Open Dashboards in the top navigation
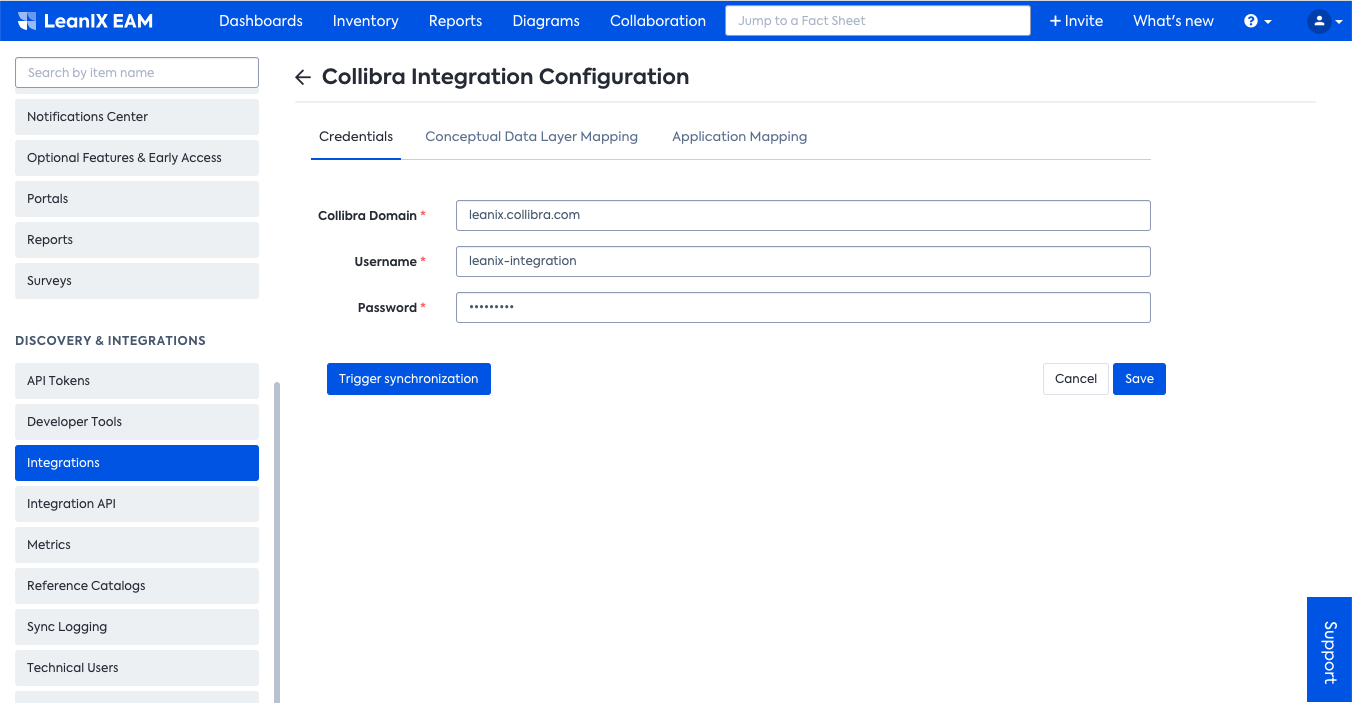Screen dimensions: 1352x703 point(261,21)
